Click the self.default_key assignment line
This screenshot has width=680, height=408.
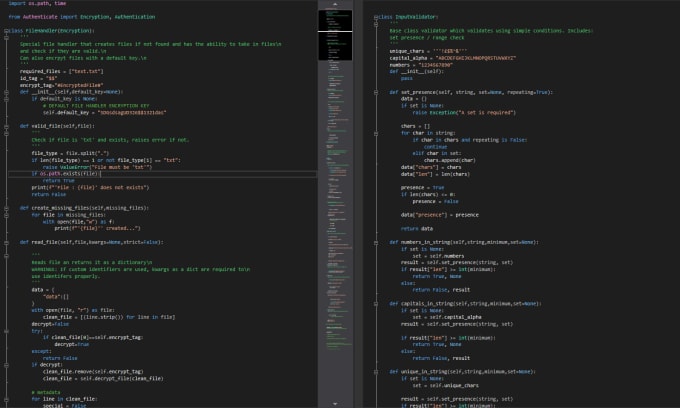(104, 113)
